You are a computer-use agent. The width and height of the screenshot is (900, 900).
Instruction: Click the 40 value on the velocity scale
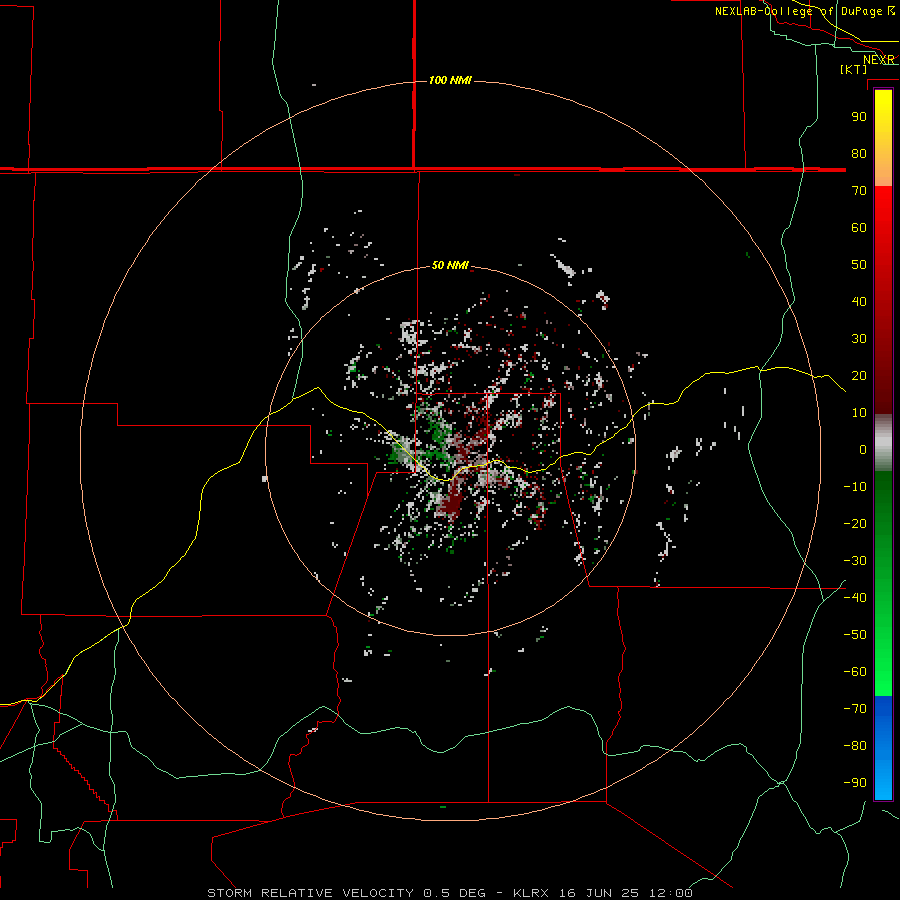[859, 301]
